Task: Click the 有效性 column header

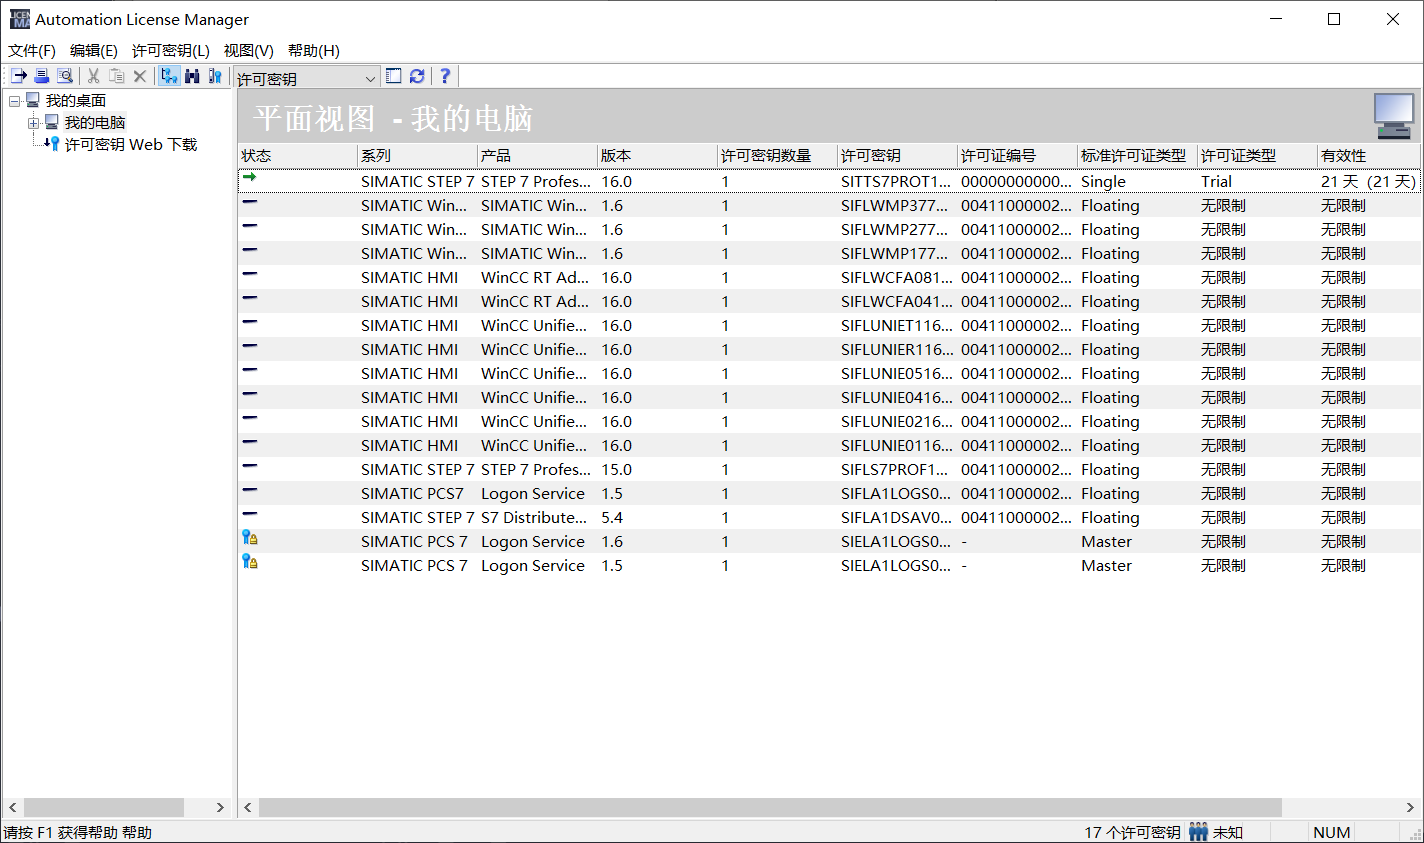Action: pyautogui.click(x=1366, y=156)
